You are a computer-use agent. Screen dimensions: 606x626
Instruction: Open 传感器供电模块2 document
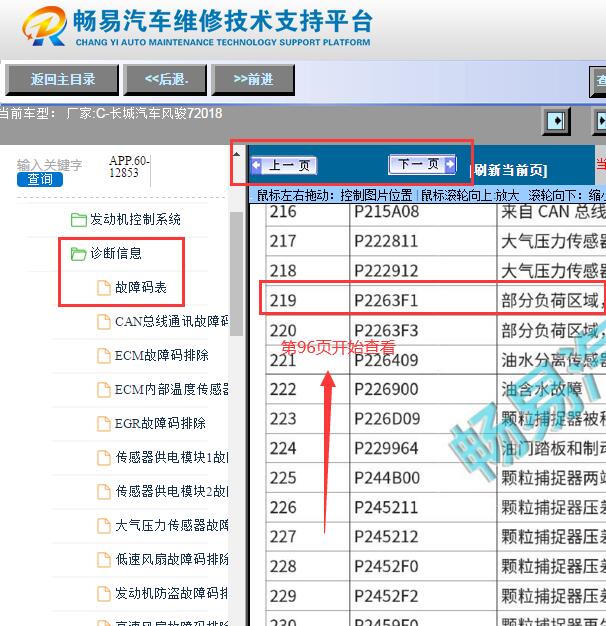172,491
